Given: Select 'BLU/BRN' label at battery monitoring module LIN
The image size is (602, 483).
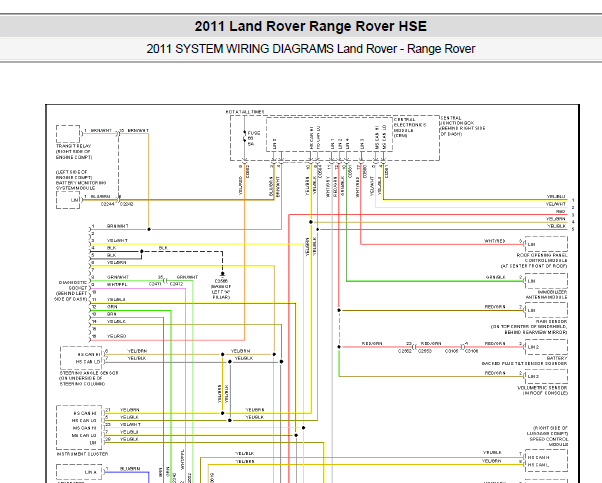Looking at the screenshot, I should tap(101, 196).
